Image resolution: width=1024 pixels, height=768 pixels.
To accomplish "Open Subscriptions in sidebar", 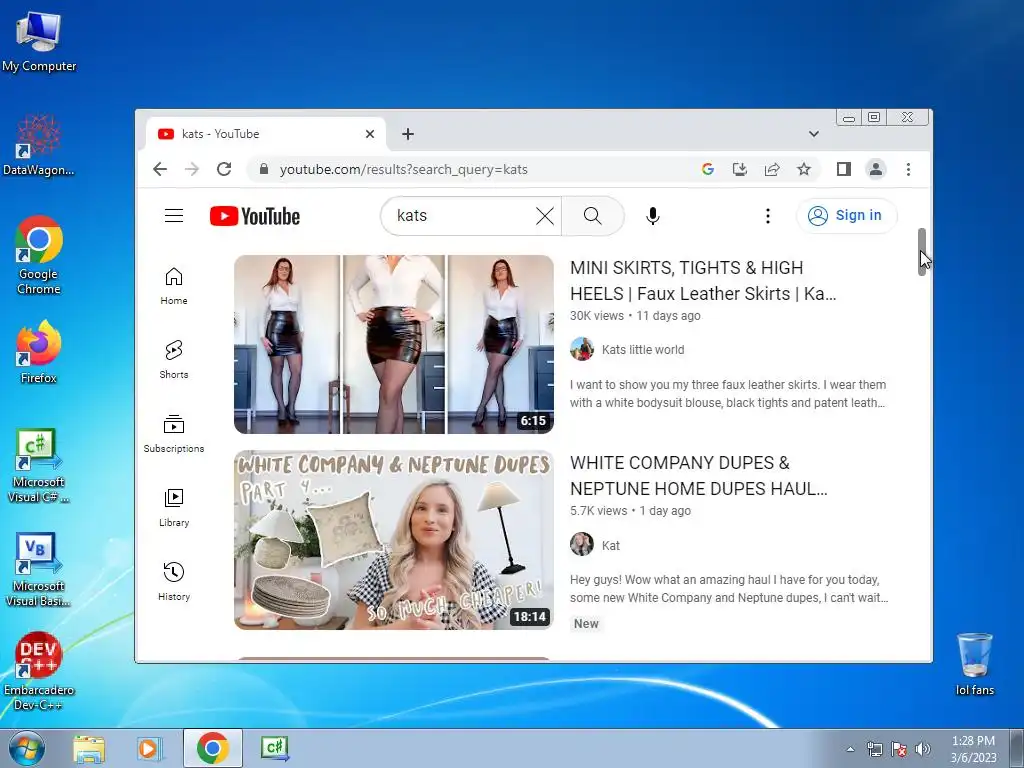I will coord(174,434).
